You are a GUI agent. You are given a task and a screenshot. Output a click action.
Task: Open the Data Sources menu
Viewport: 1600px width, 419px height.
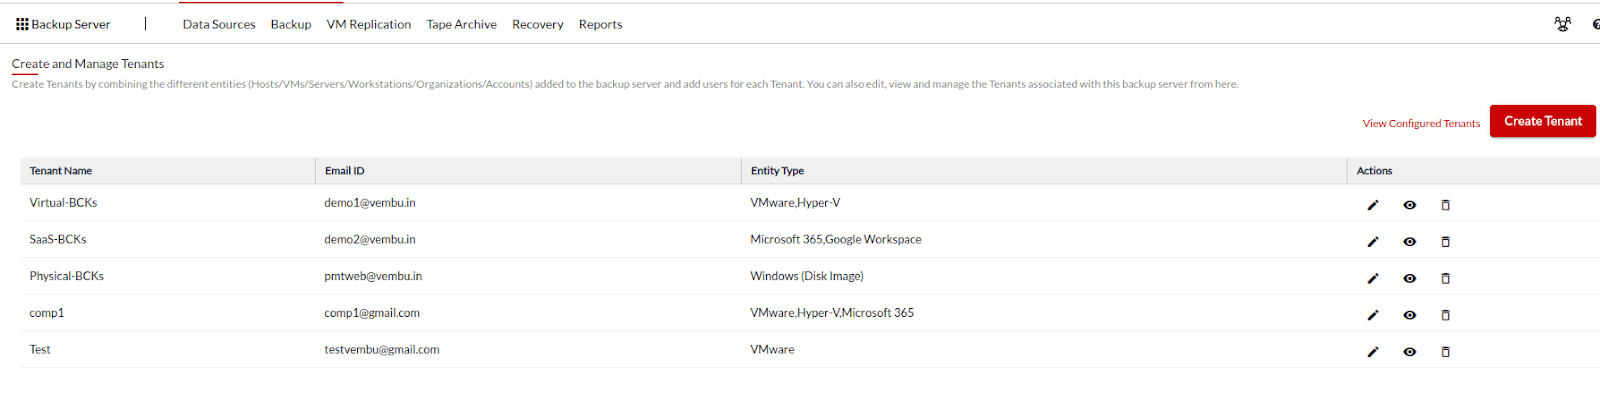tap(219, 24)
